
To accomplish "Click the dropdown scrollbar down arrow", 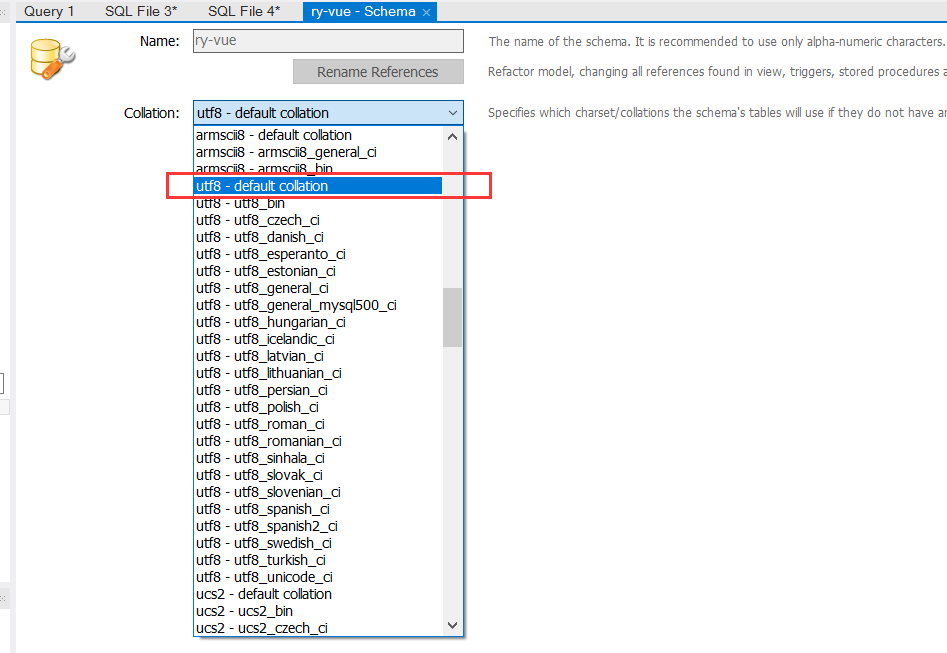I will (452, 624).
